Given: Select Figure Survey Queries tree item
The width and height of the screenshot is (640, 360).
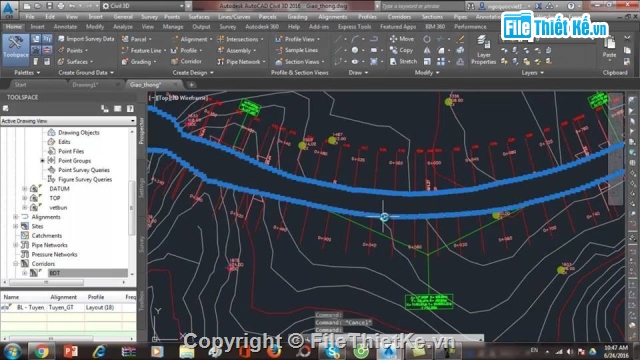Looking at the screenshot, I should [x=84, y=180].
